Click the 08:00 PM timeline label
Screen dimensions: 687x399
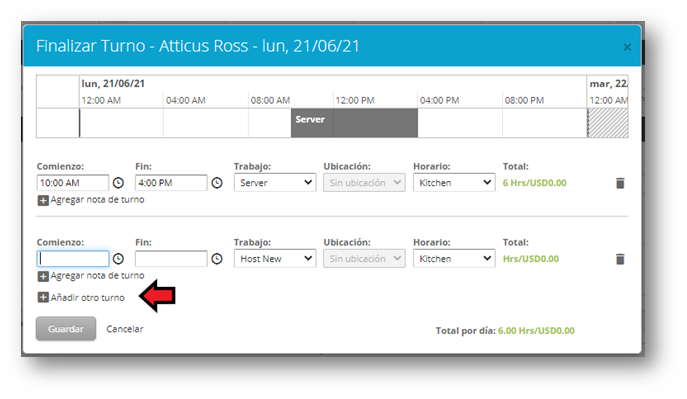[524, 100]
